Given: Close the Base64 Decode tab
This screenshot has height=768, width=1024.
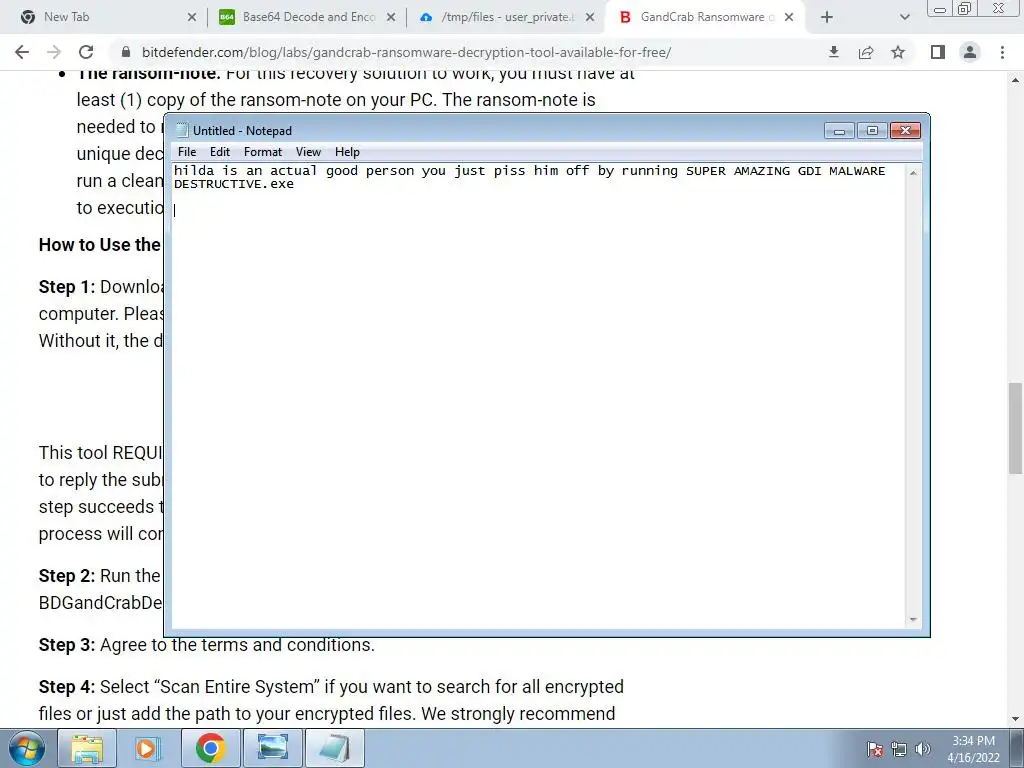Looking at the screenshot, I should 391,18.
